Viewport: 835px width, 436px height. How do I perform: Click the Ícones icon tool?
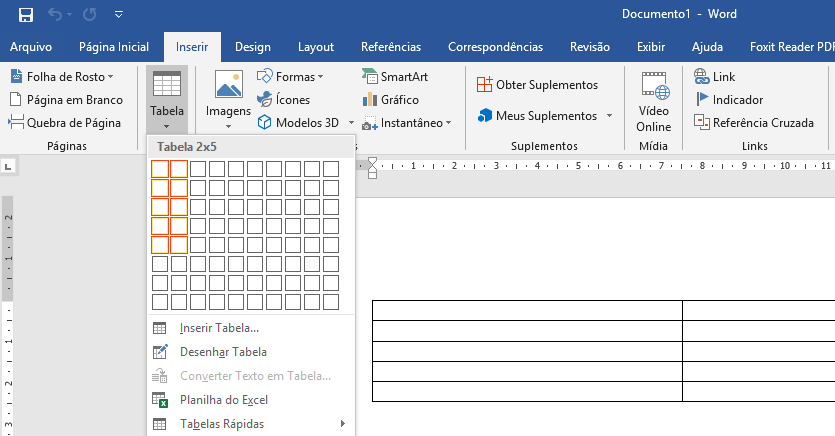(x=283, y=100)
